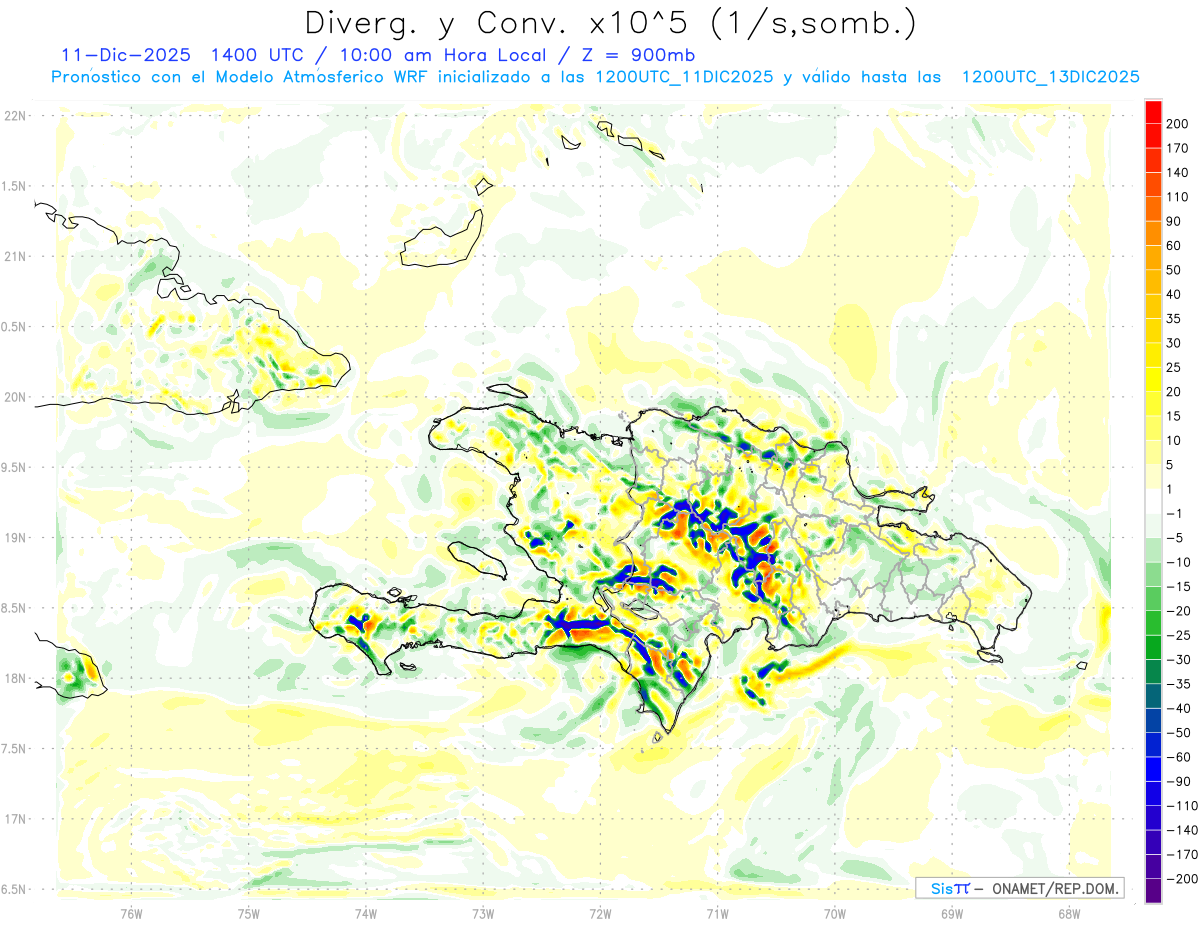Click the "20N" latitude label

coord(14,397)
